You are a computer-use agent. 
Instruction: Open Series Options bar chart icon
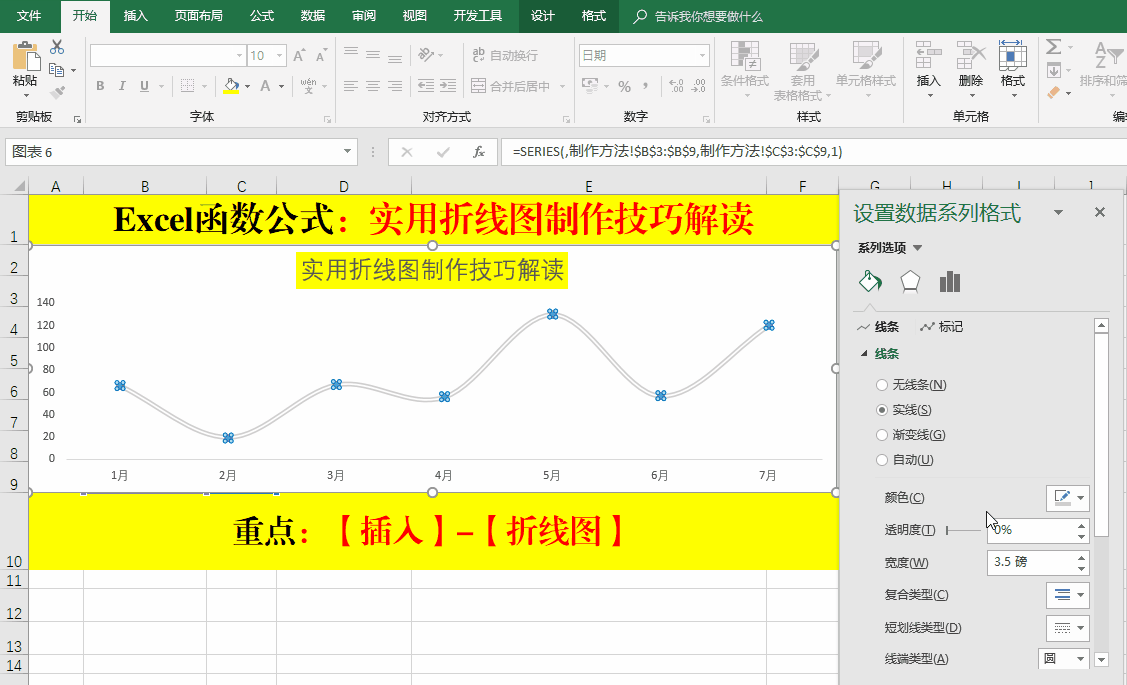point(949,282)
